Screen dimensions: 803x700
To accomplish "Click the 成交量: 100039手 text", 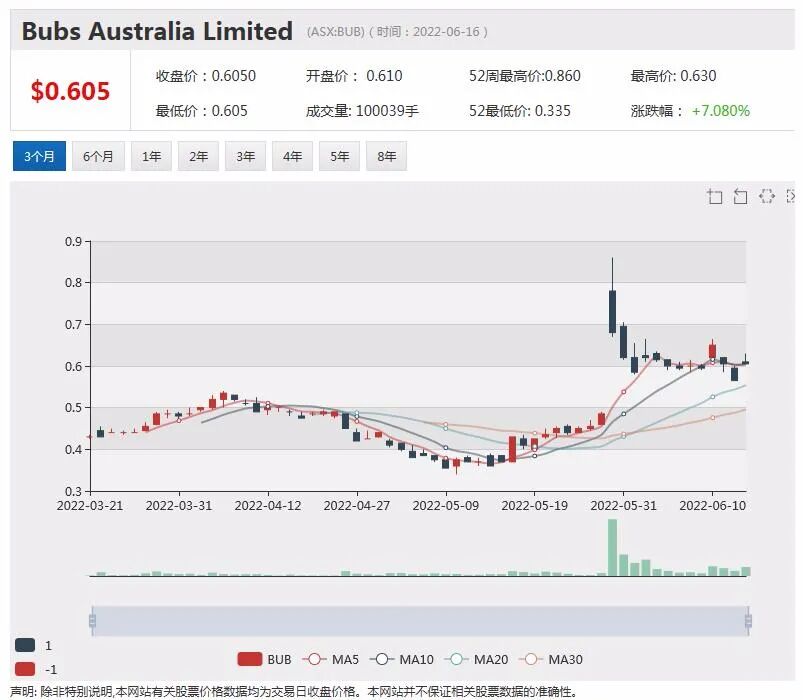I will point(362,111).
